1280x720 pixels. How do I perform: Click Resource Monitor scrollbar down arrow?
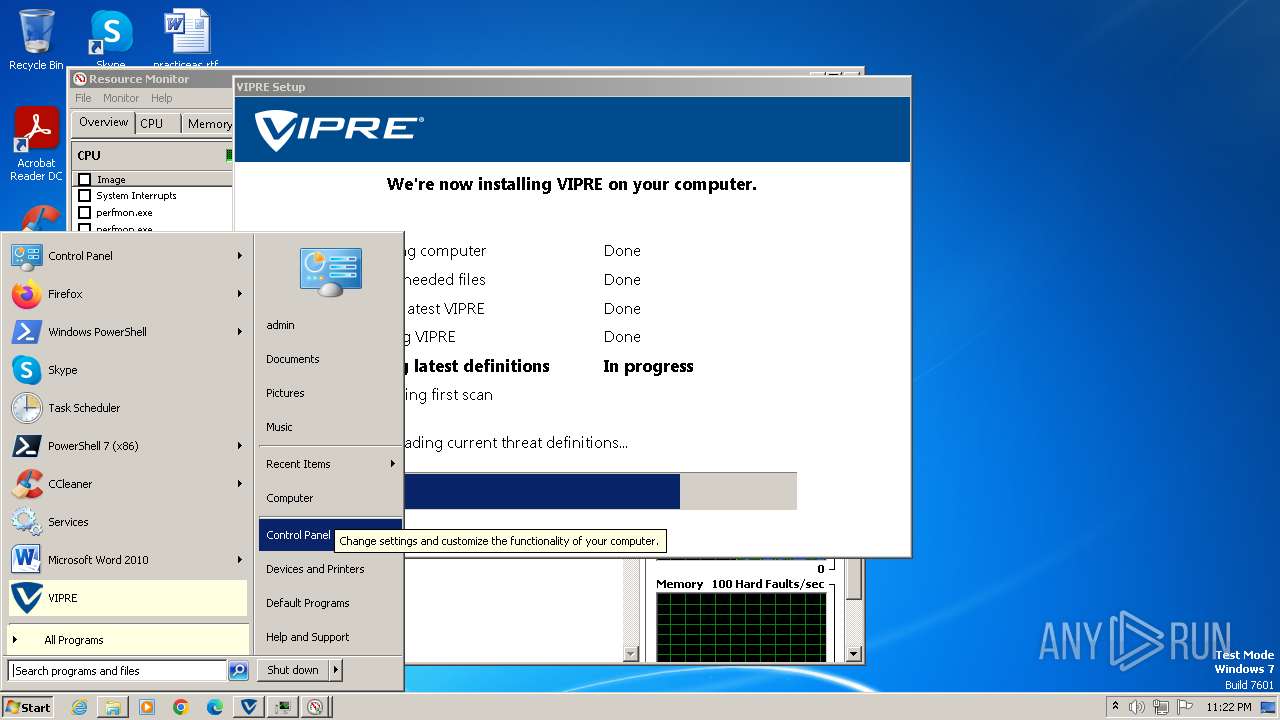(x=853, y=654)
